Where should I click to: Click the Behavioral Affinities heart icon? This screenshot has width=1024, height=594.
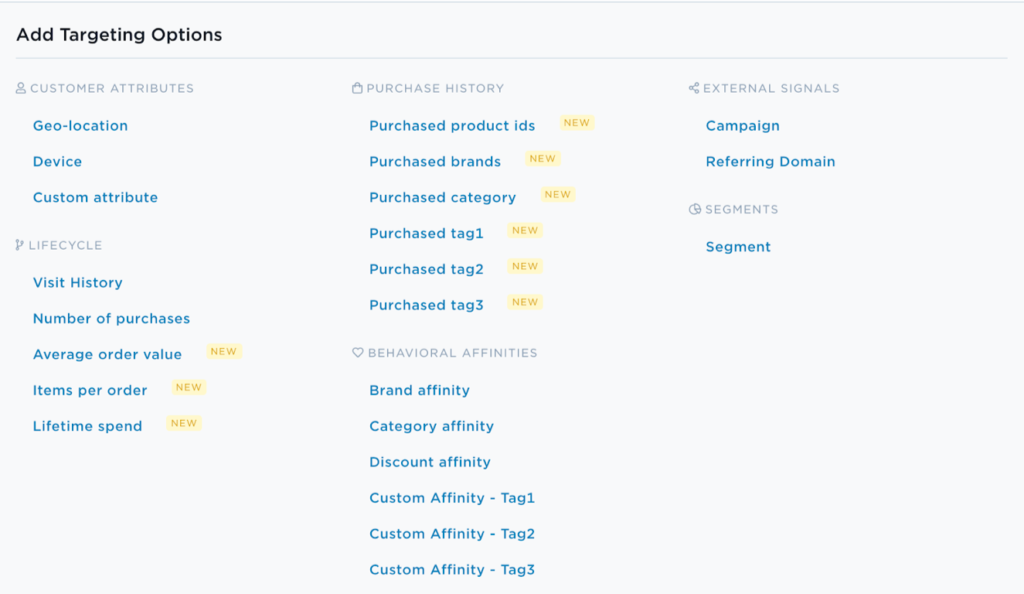(x=358, y=352)
